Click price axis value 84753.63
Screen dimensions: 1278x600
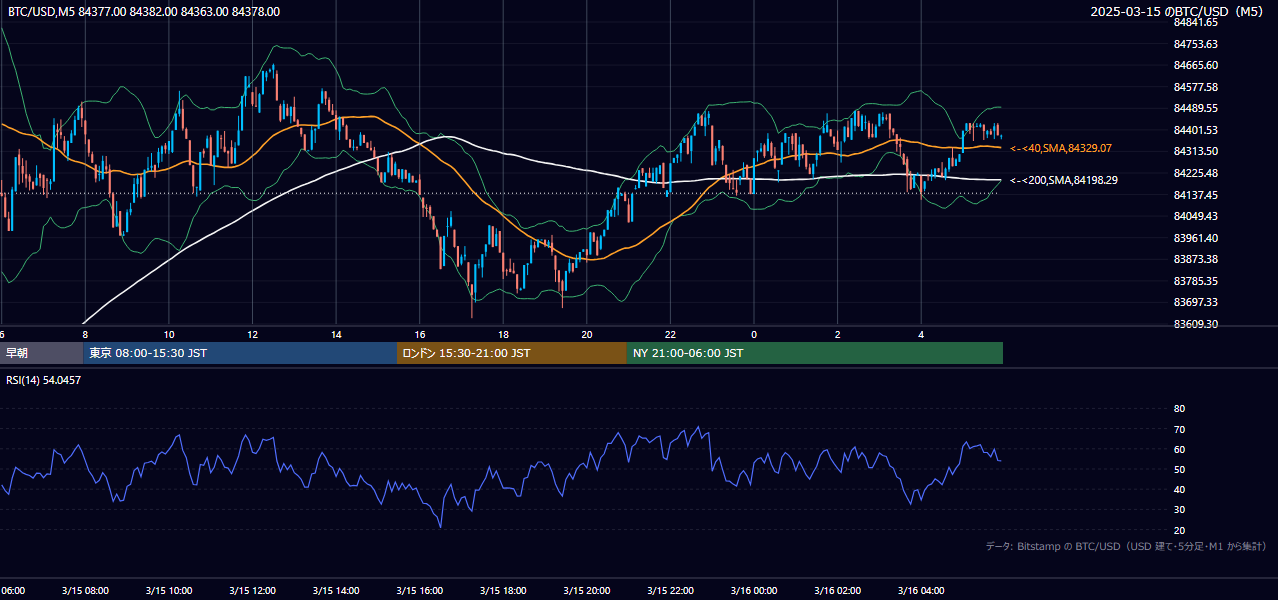click(1195, 44)
